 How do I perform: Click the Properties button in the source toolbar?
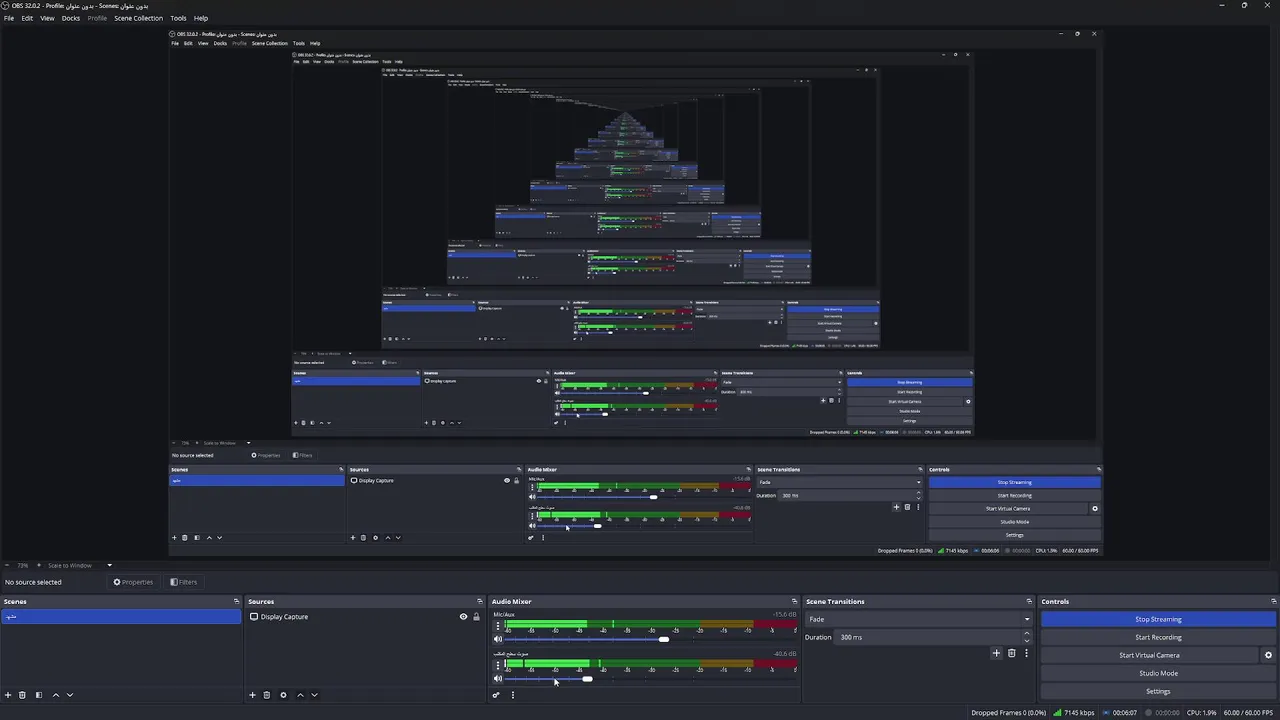coord(133,582)
